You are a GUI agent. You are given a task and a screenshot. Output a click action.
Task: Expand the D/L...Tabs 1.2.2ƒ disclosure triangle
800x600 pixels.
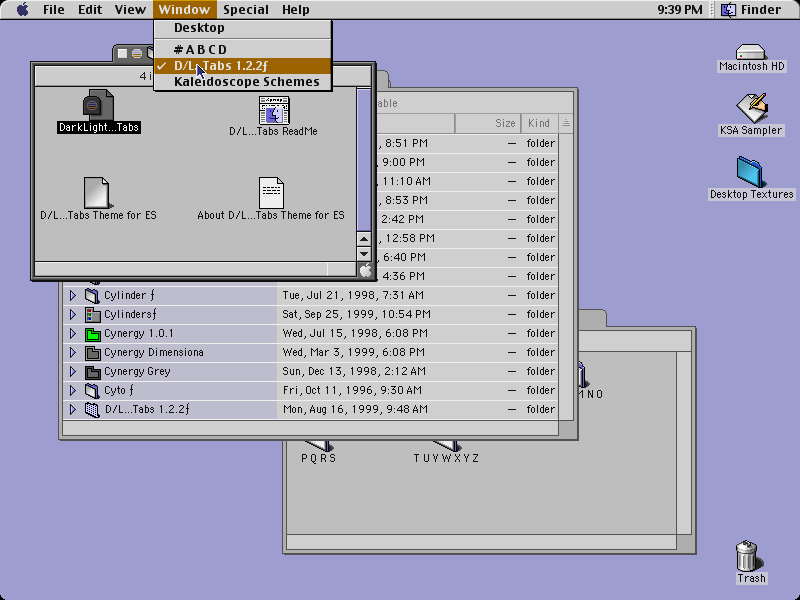72,410
